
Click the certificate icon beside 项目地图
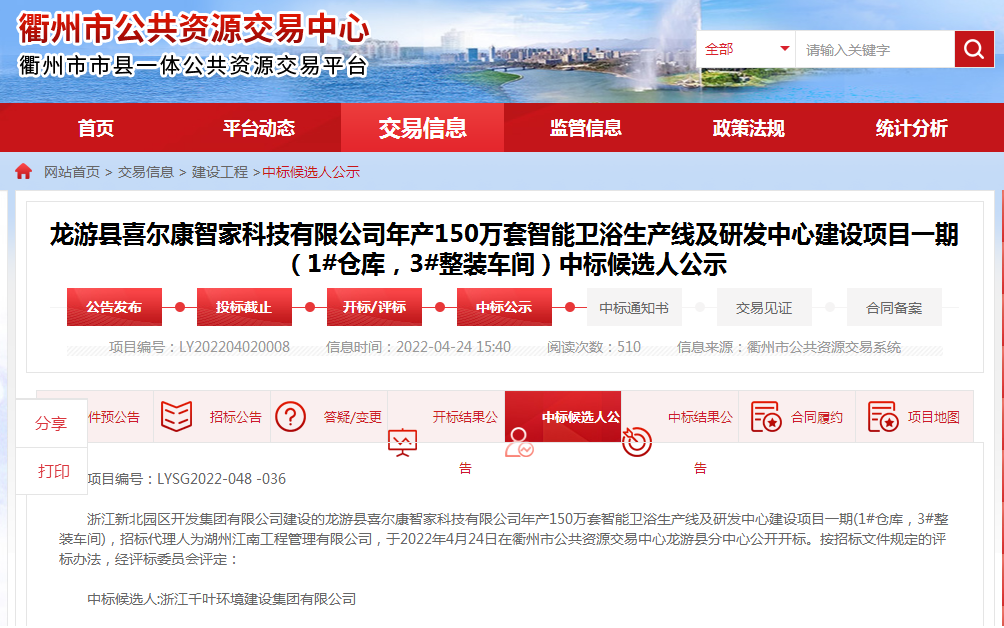[883, 416]
